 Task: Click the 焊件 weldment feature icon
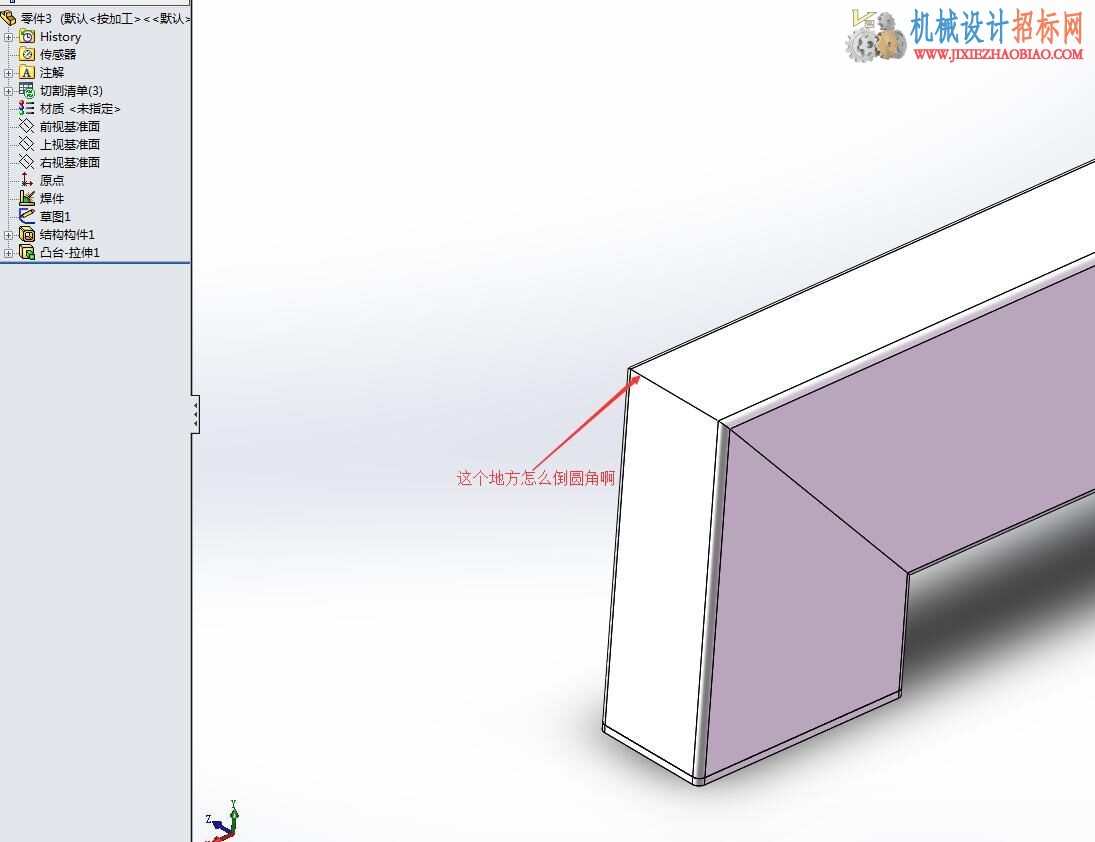pyautogui.click(x=27, y=198)
